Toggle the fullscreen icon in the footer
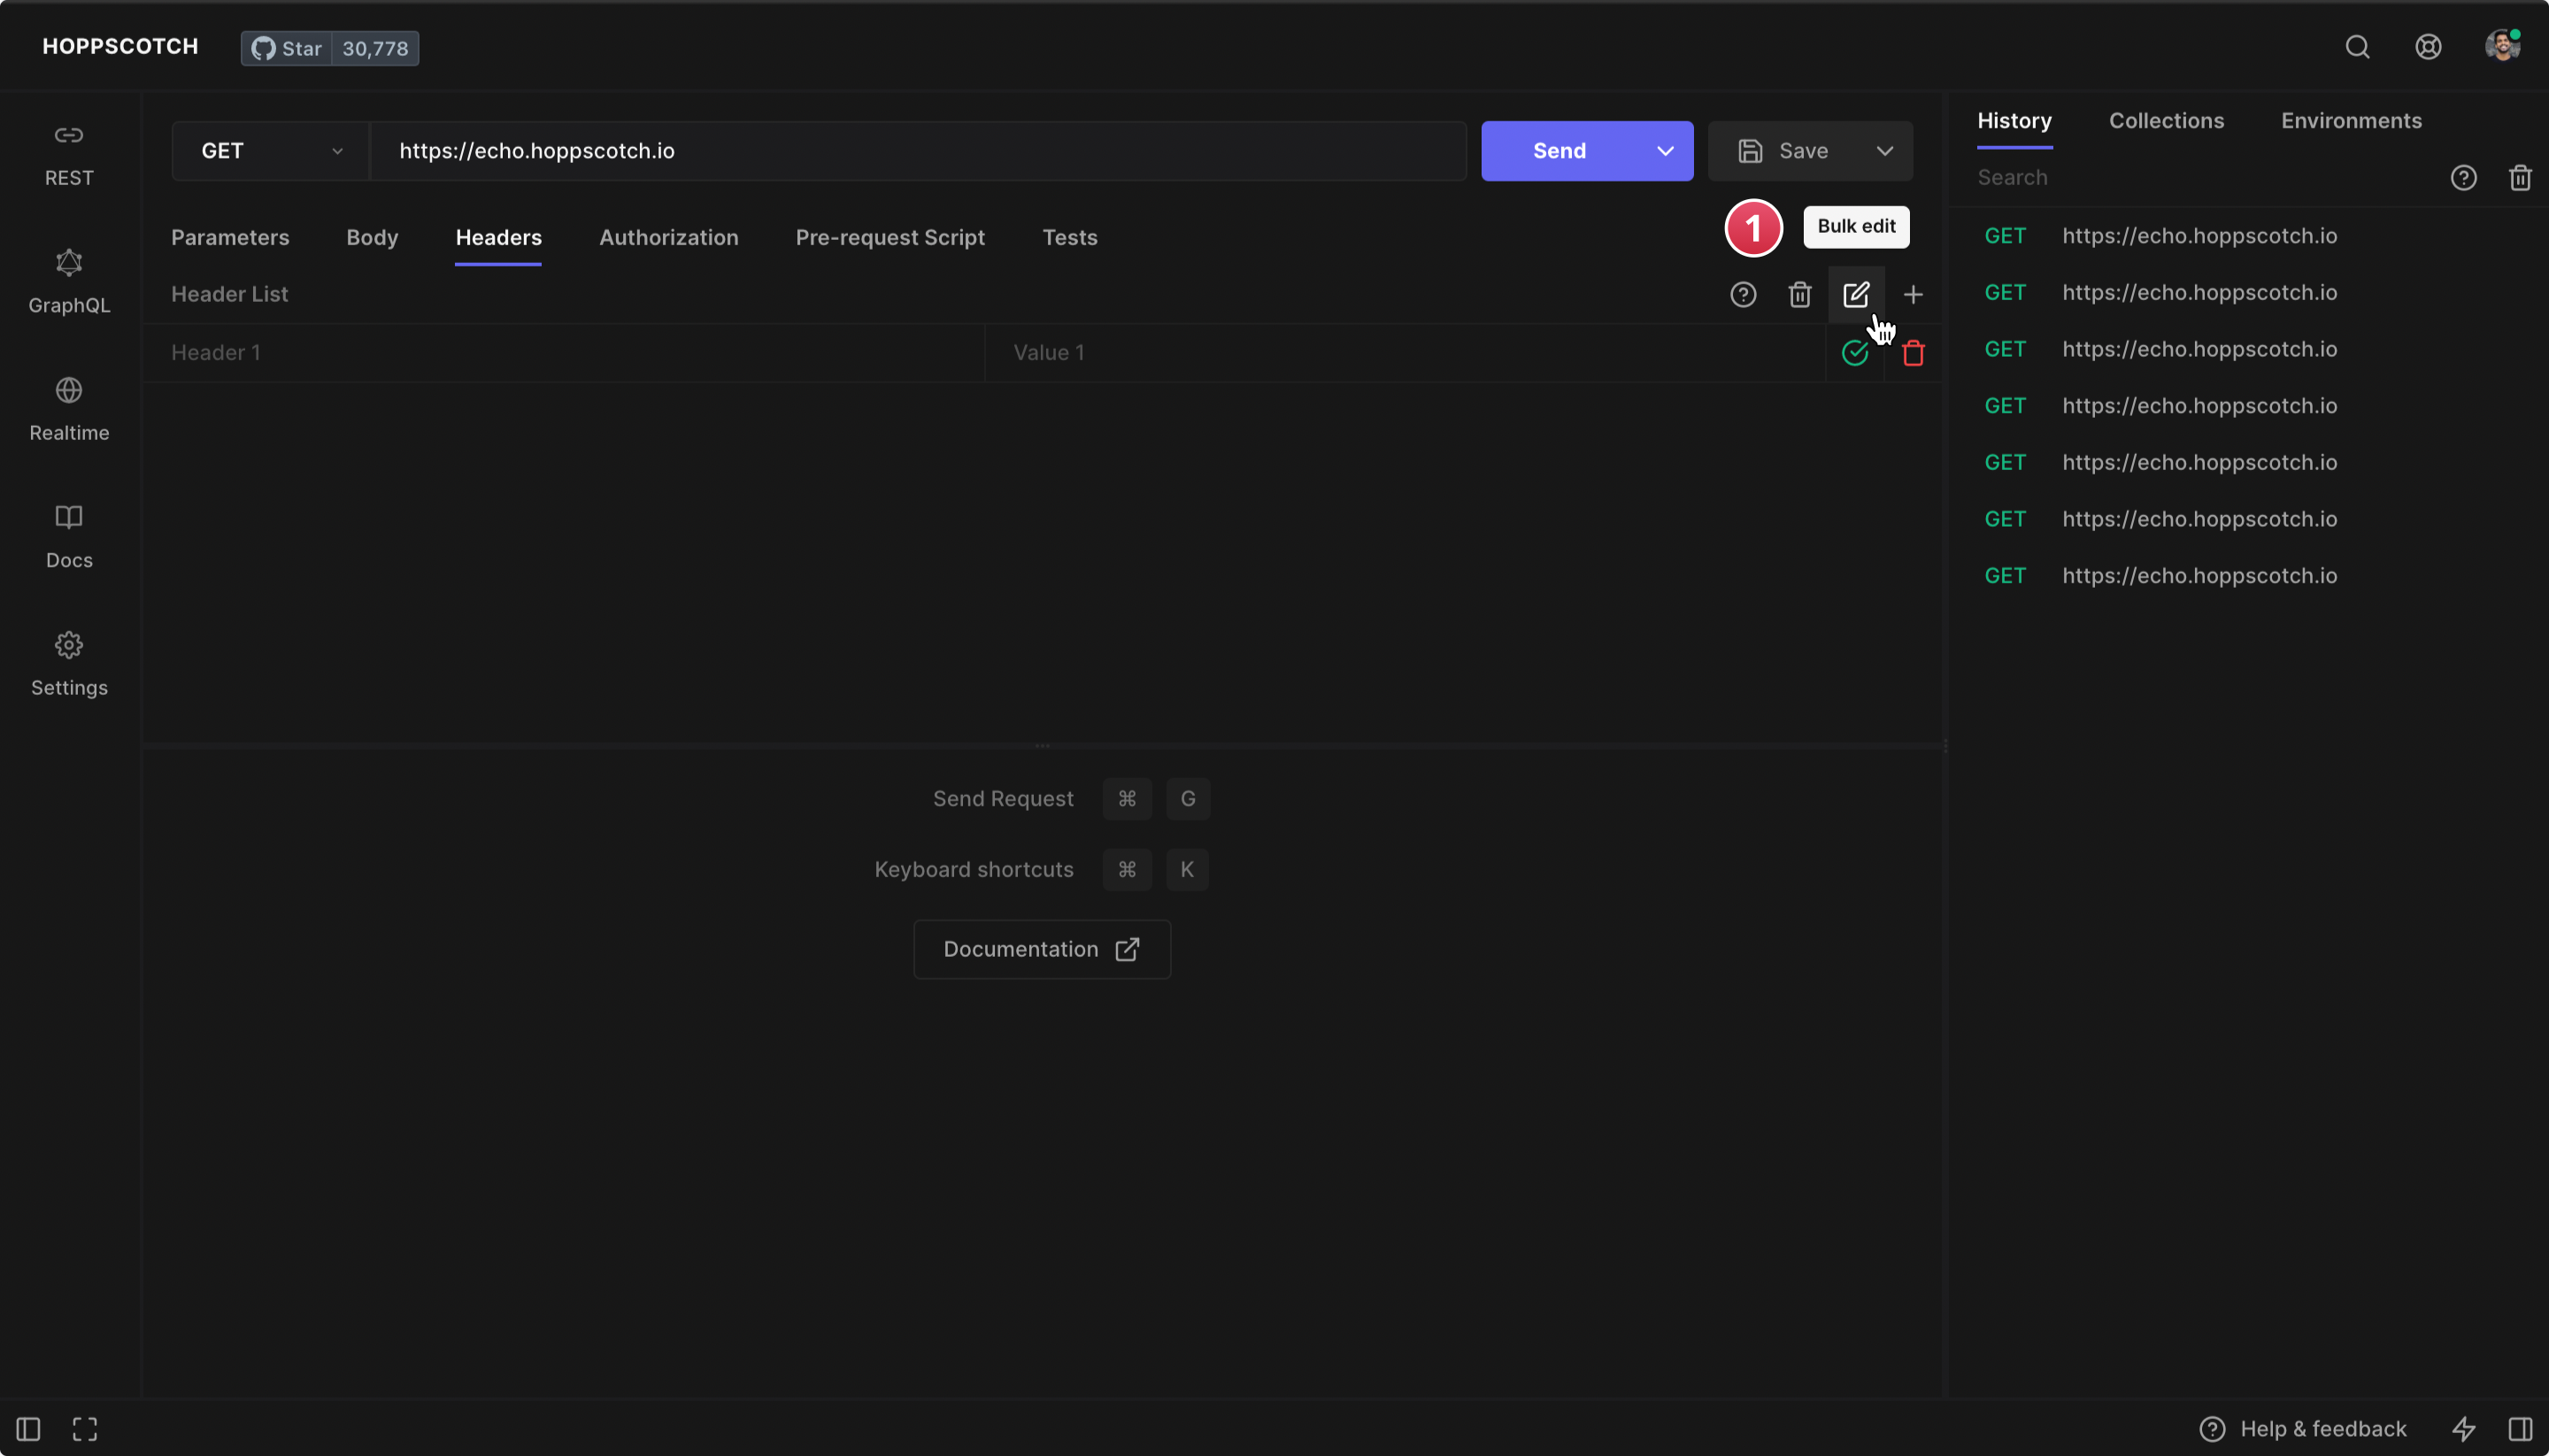The width and height of the screenshot is (2549, 1456). click(85, 1429)
